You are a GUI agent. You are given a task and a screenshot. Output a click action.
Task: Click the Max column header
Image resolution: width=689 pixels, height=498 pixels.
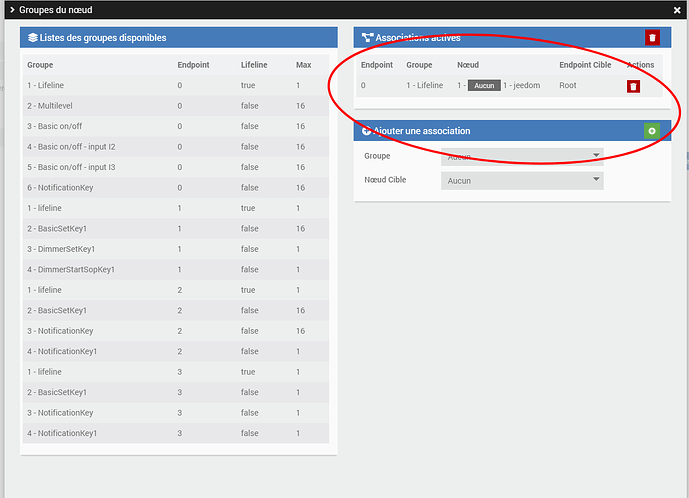tap(303, 65)
